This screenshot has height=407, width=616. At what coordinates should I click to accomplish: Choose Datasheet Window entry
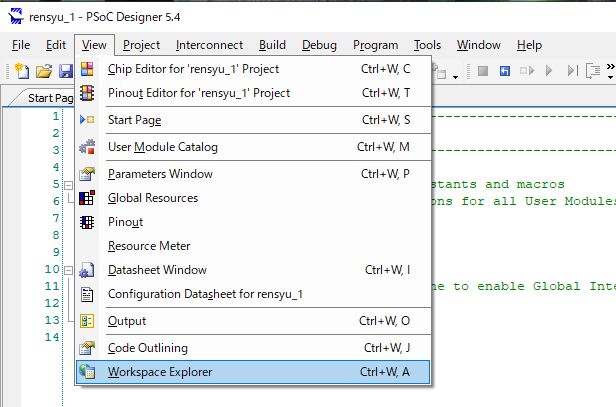coord(253,270)
